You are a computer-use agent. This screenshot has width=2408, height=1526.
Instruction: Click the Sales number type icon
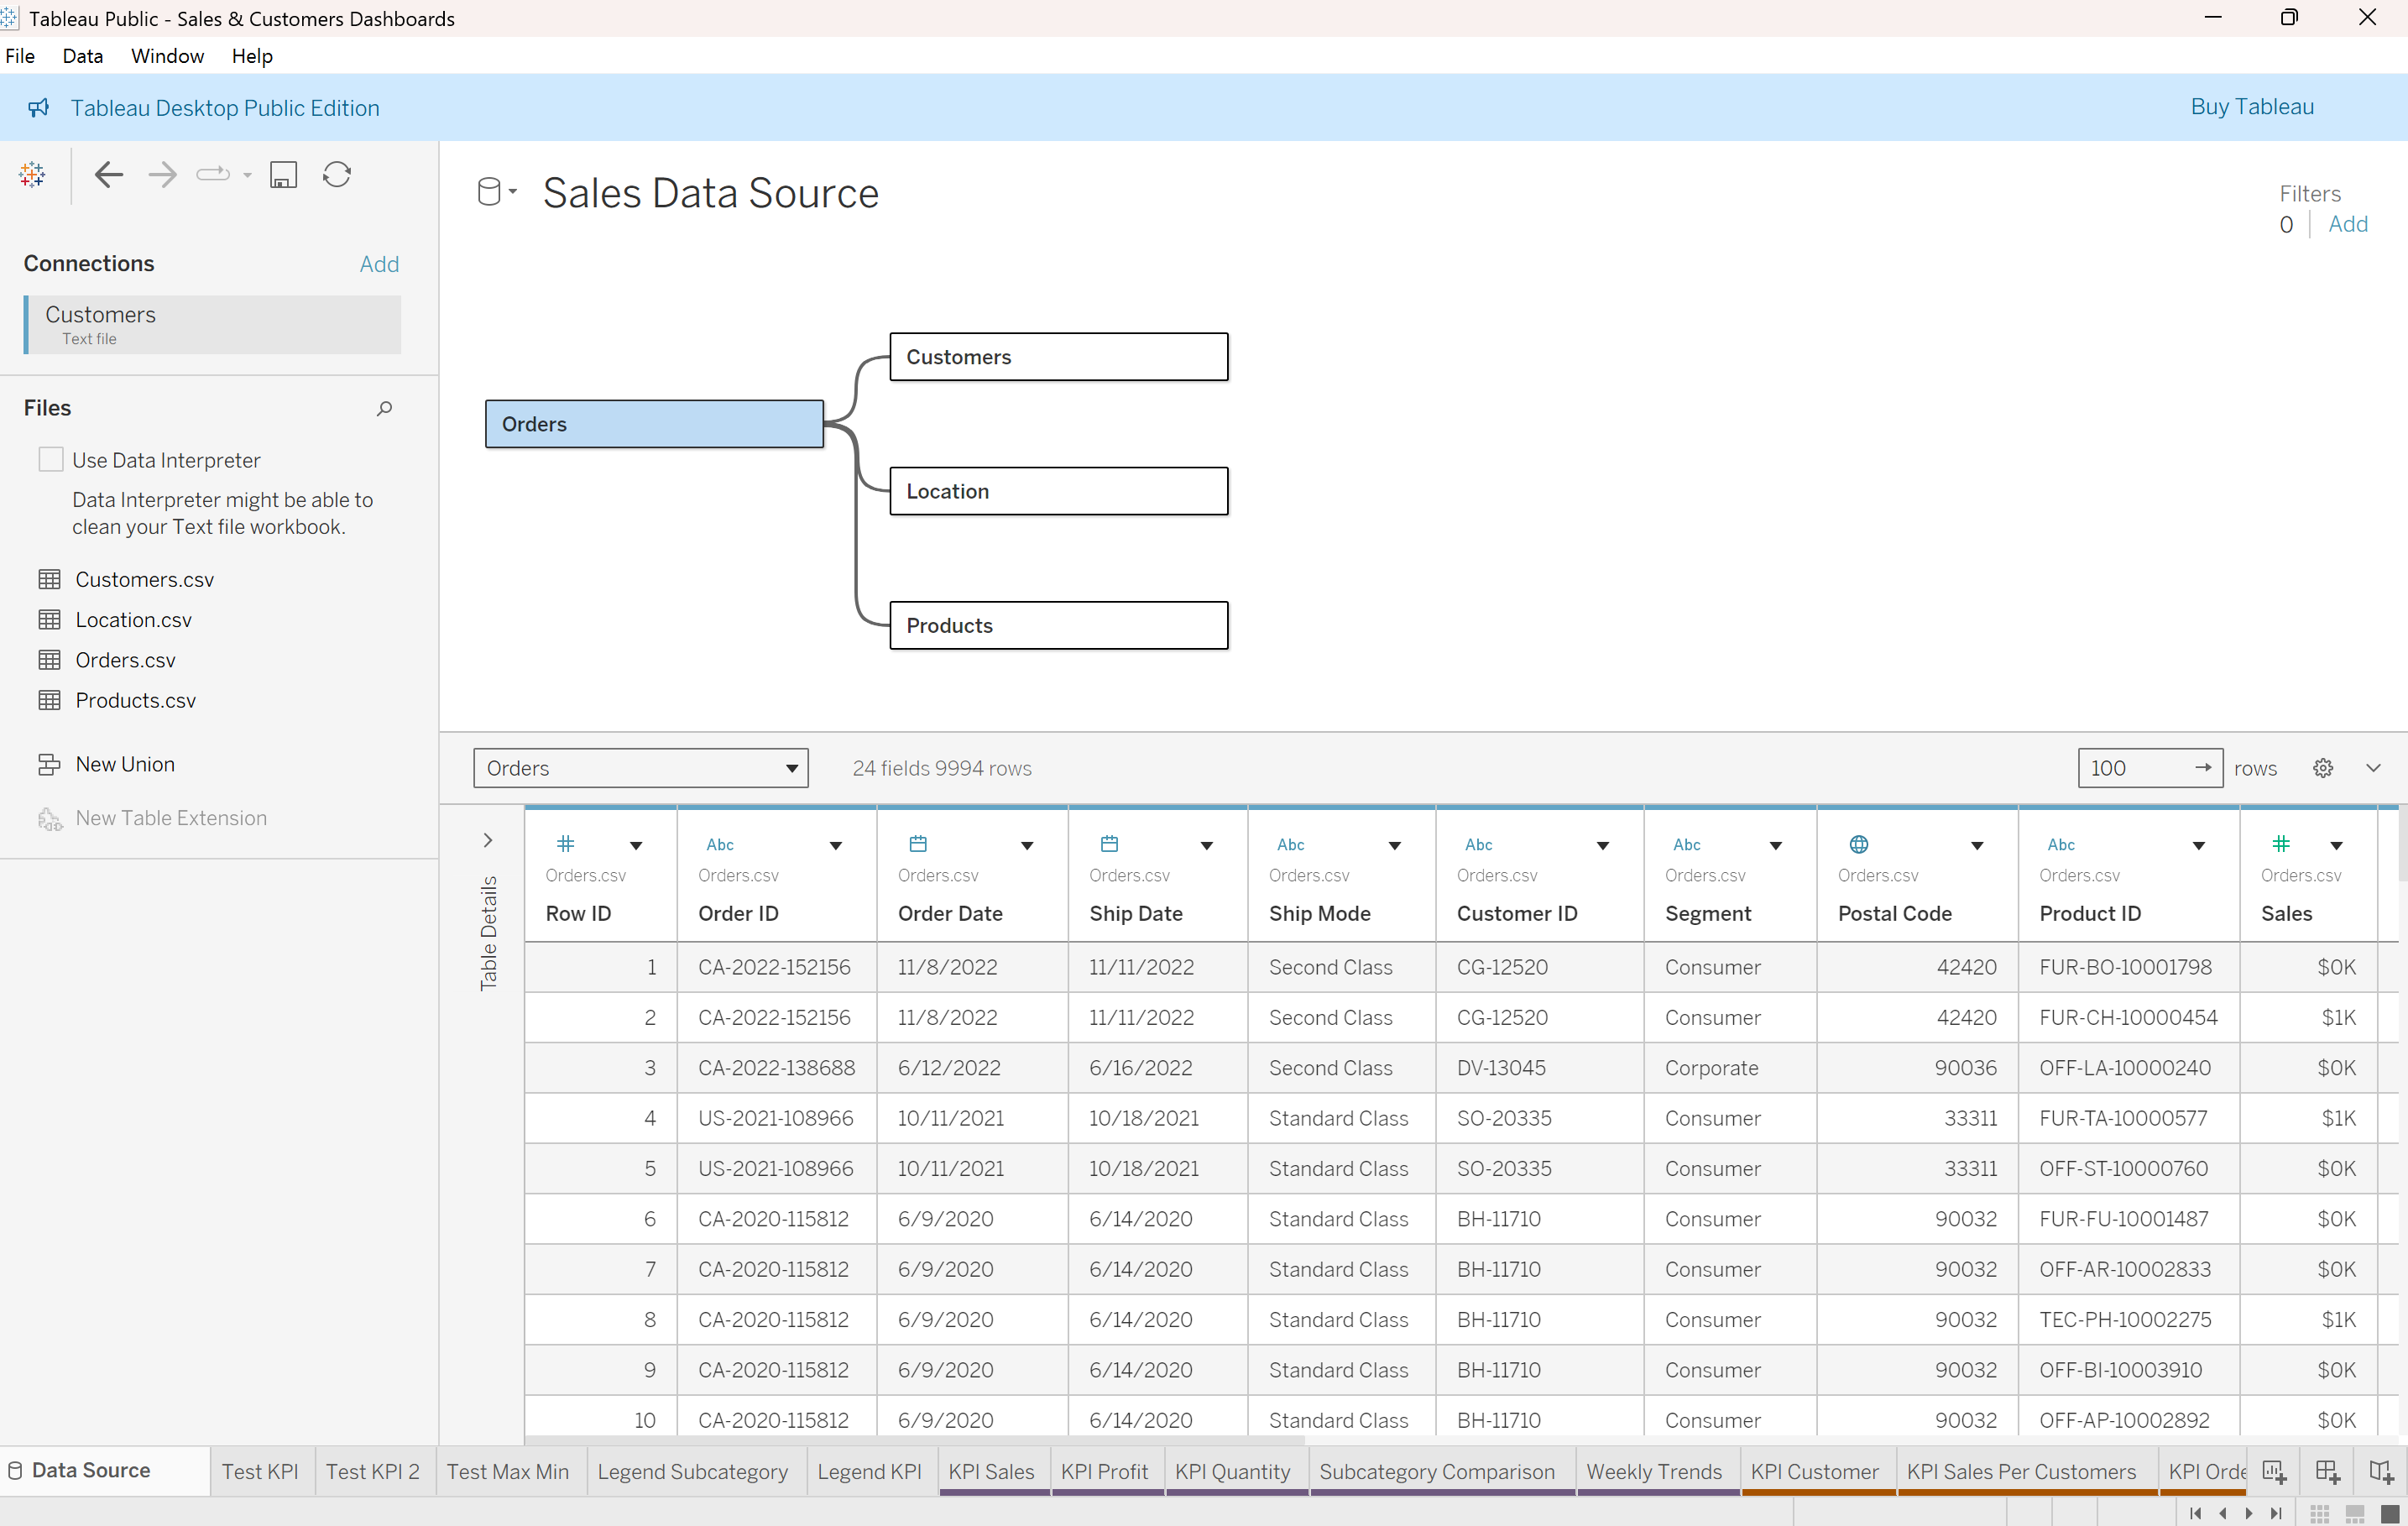tap(2281, 844)
